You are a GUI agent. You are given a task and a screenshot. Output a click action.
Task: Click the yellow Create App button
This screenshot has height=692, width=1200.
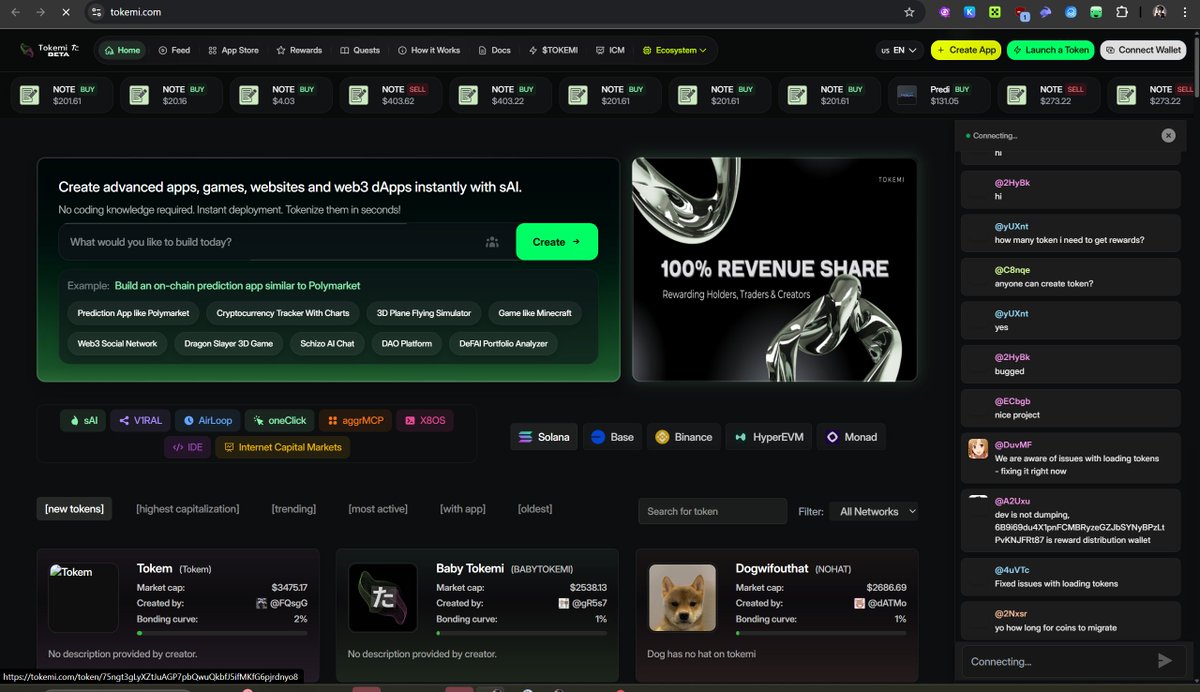(966, 50)
